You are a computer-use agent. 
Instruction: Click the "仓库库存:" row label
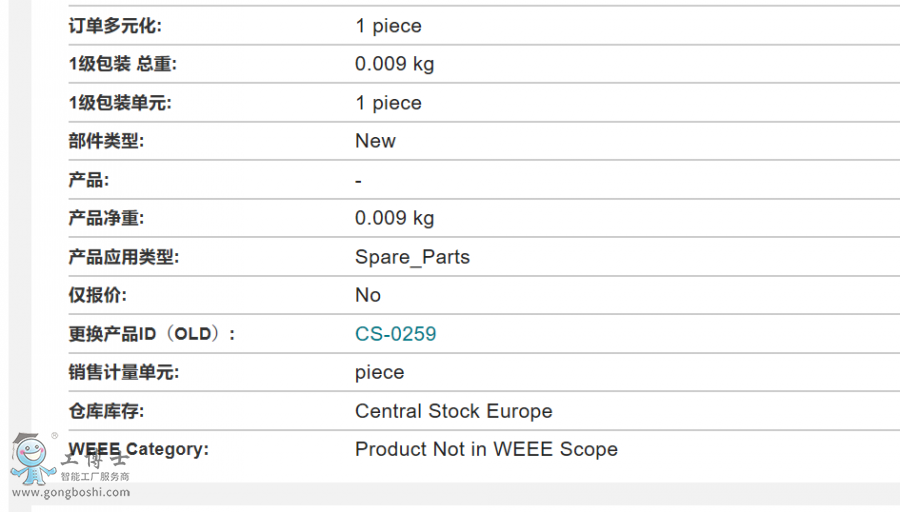106,411
